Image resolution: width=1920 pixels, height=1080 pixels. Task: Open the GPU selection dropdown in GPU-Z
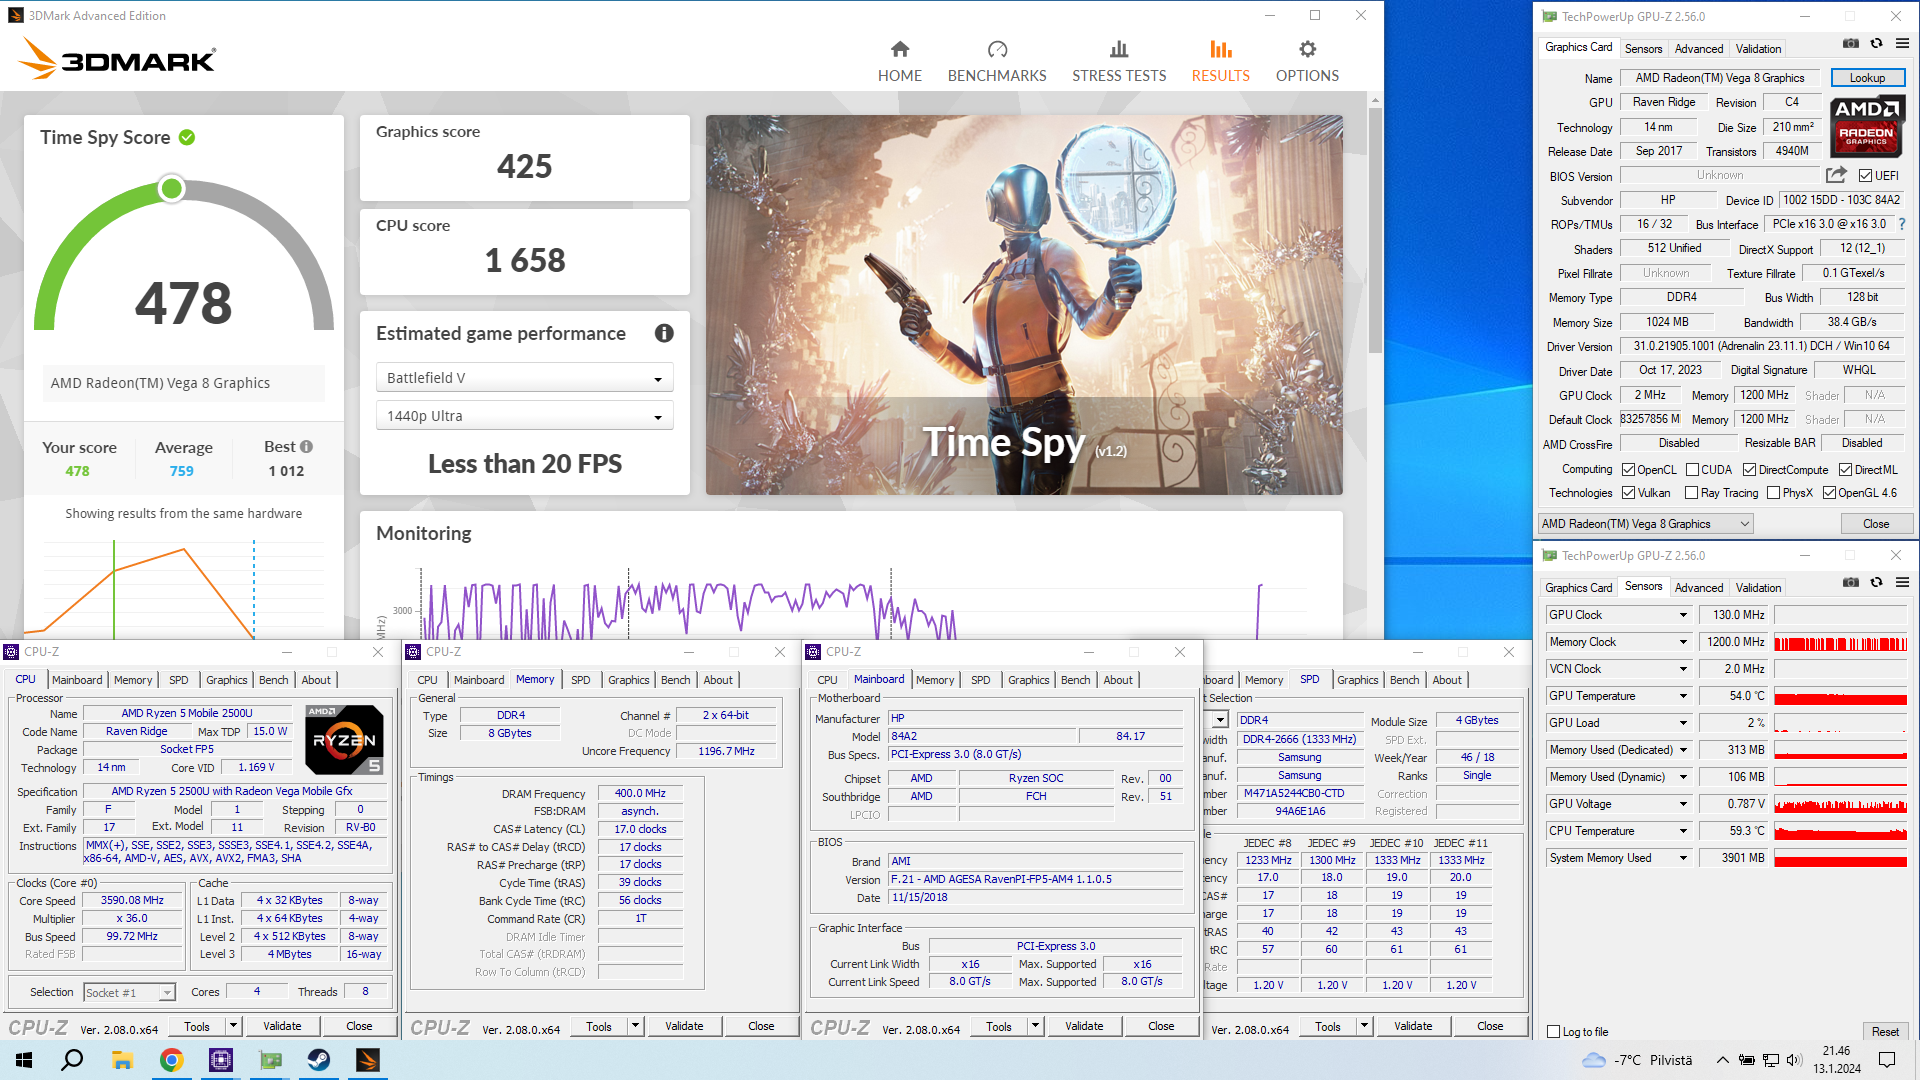coord(1645,524)
